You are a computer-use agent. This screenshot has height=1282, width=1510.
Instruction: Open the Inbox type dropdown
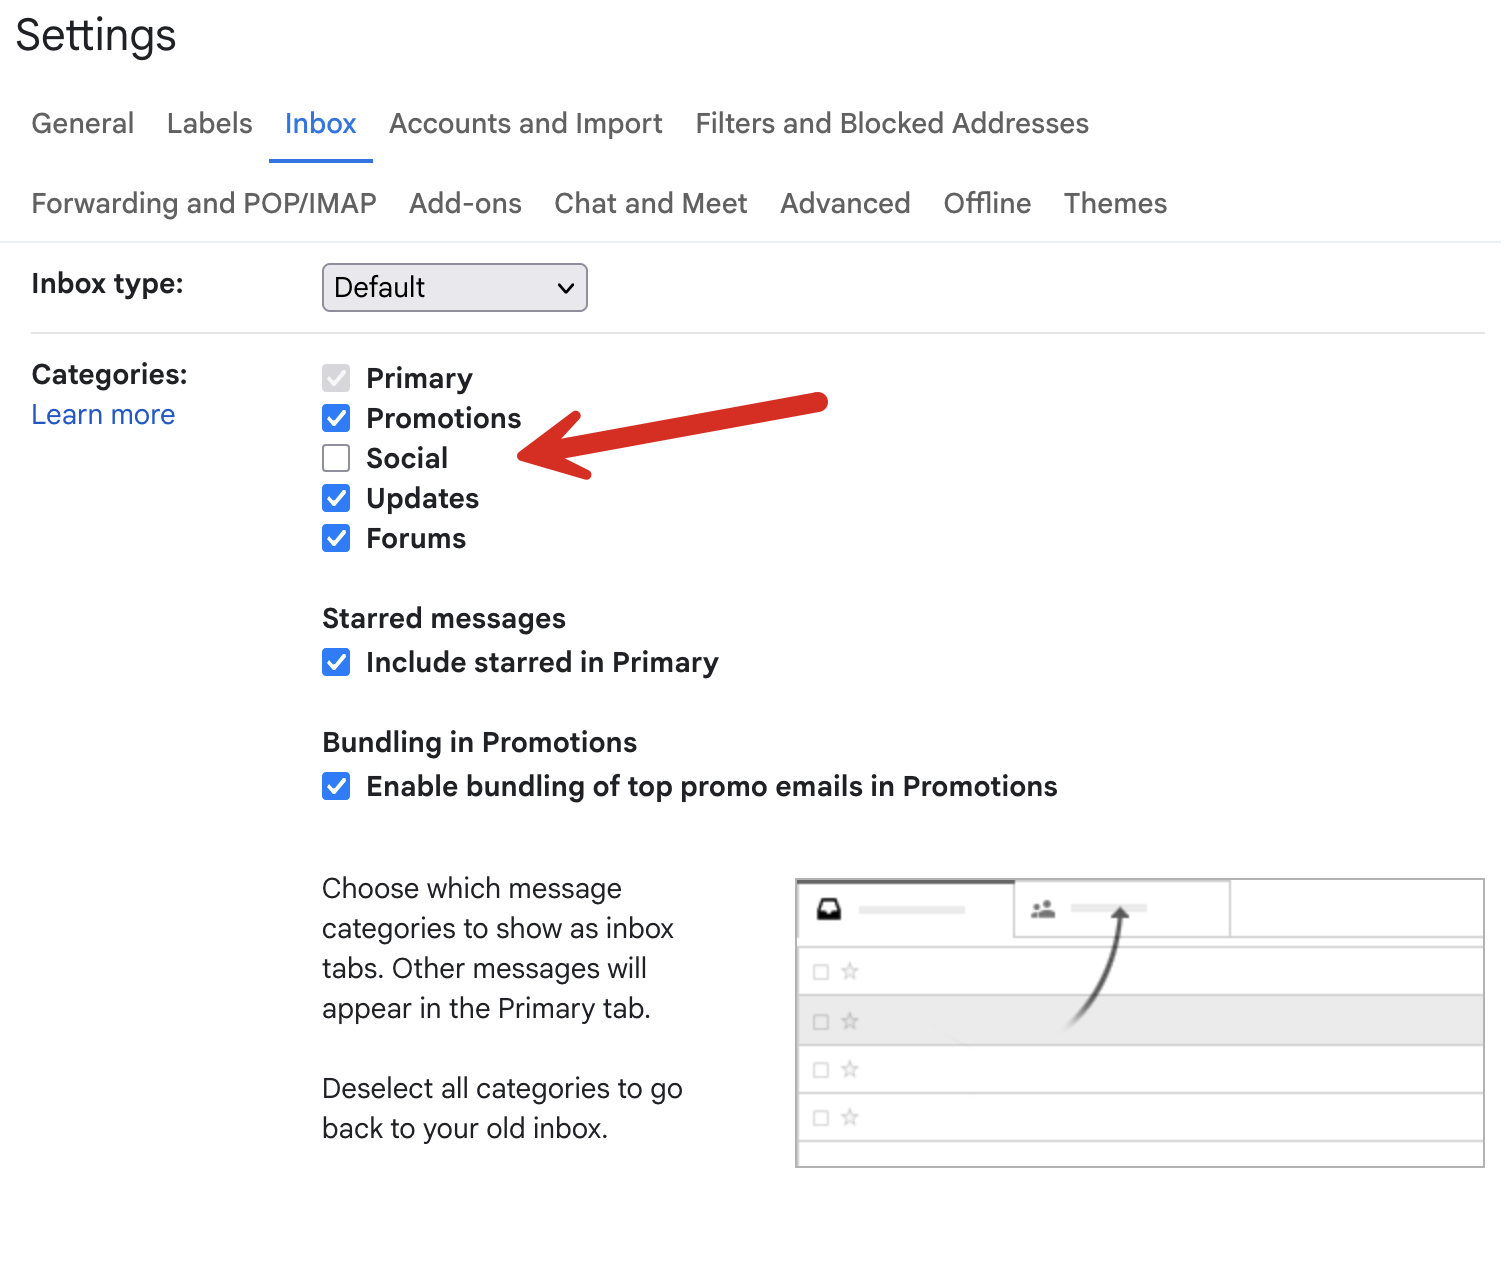(x=454, y=288)
